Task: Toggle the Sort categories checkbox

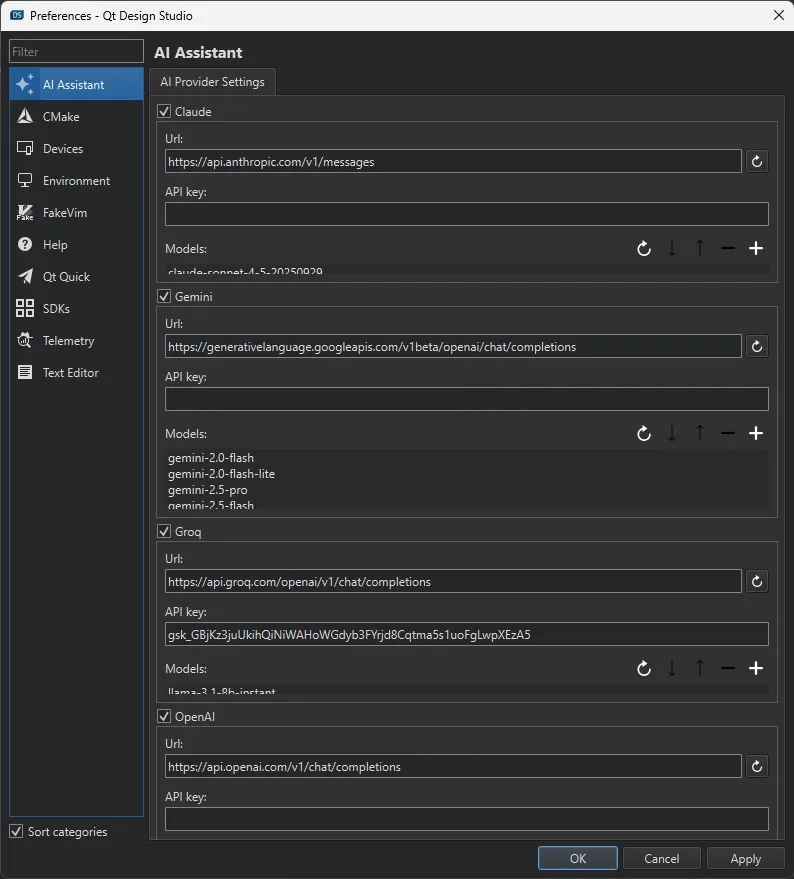Action: click(x=16, y=831)
